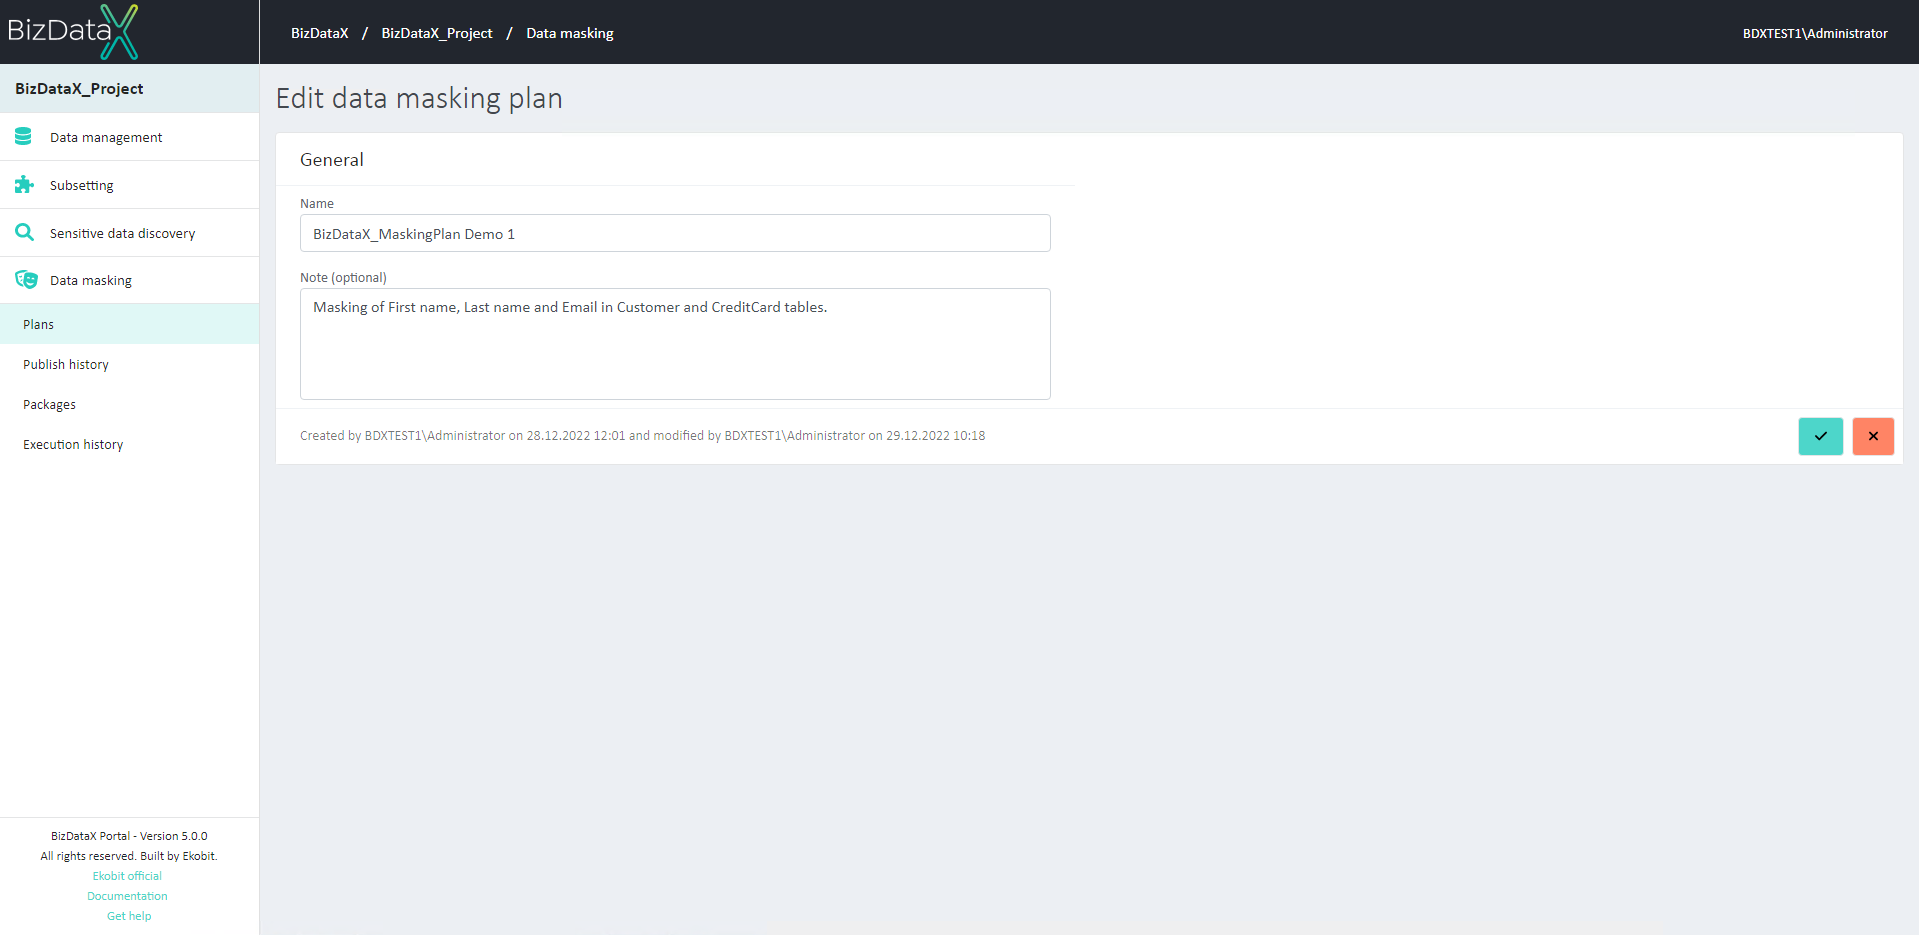Image resolution: width=1919 pixels, height=935 pixels.
Task: Click Data masking breadcrumb
Action: (x=570, y=33)
